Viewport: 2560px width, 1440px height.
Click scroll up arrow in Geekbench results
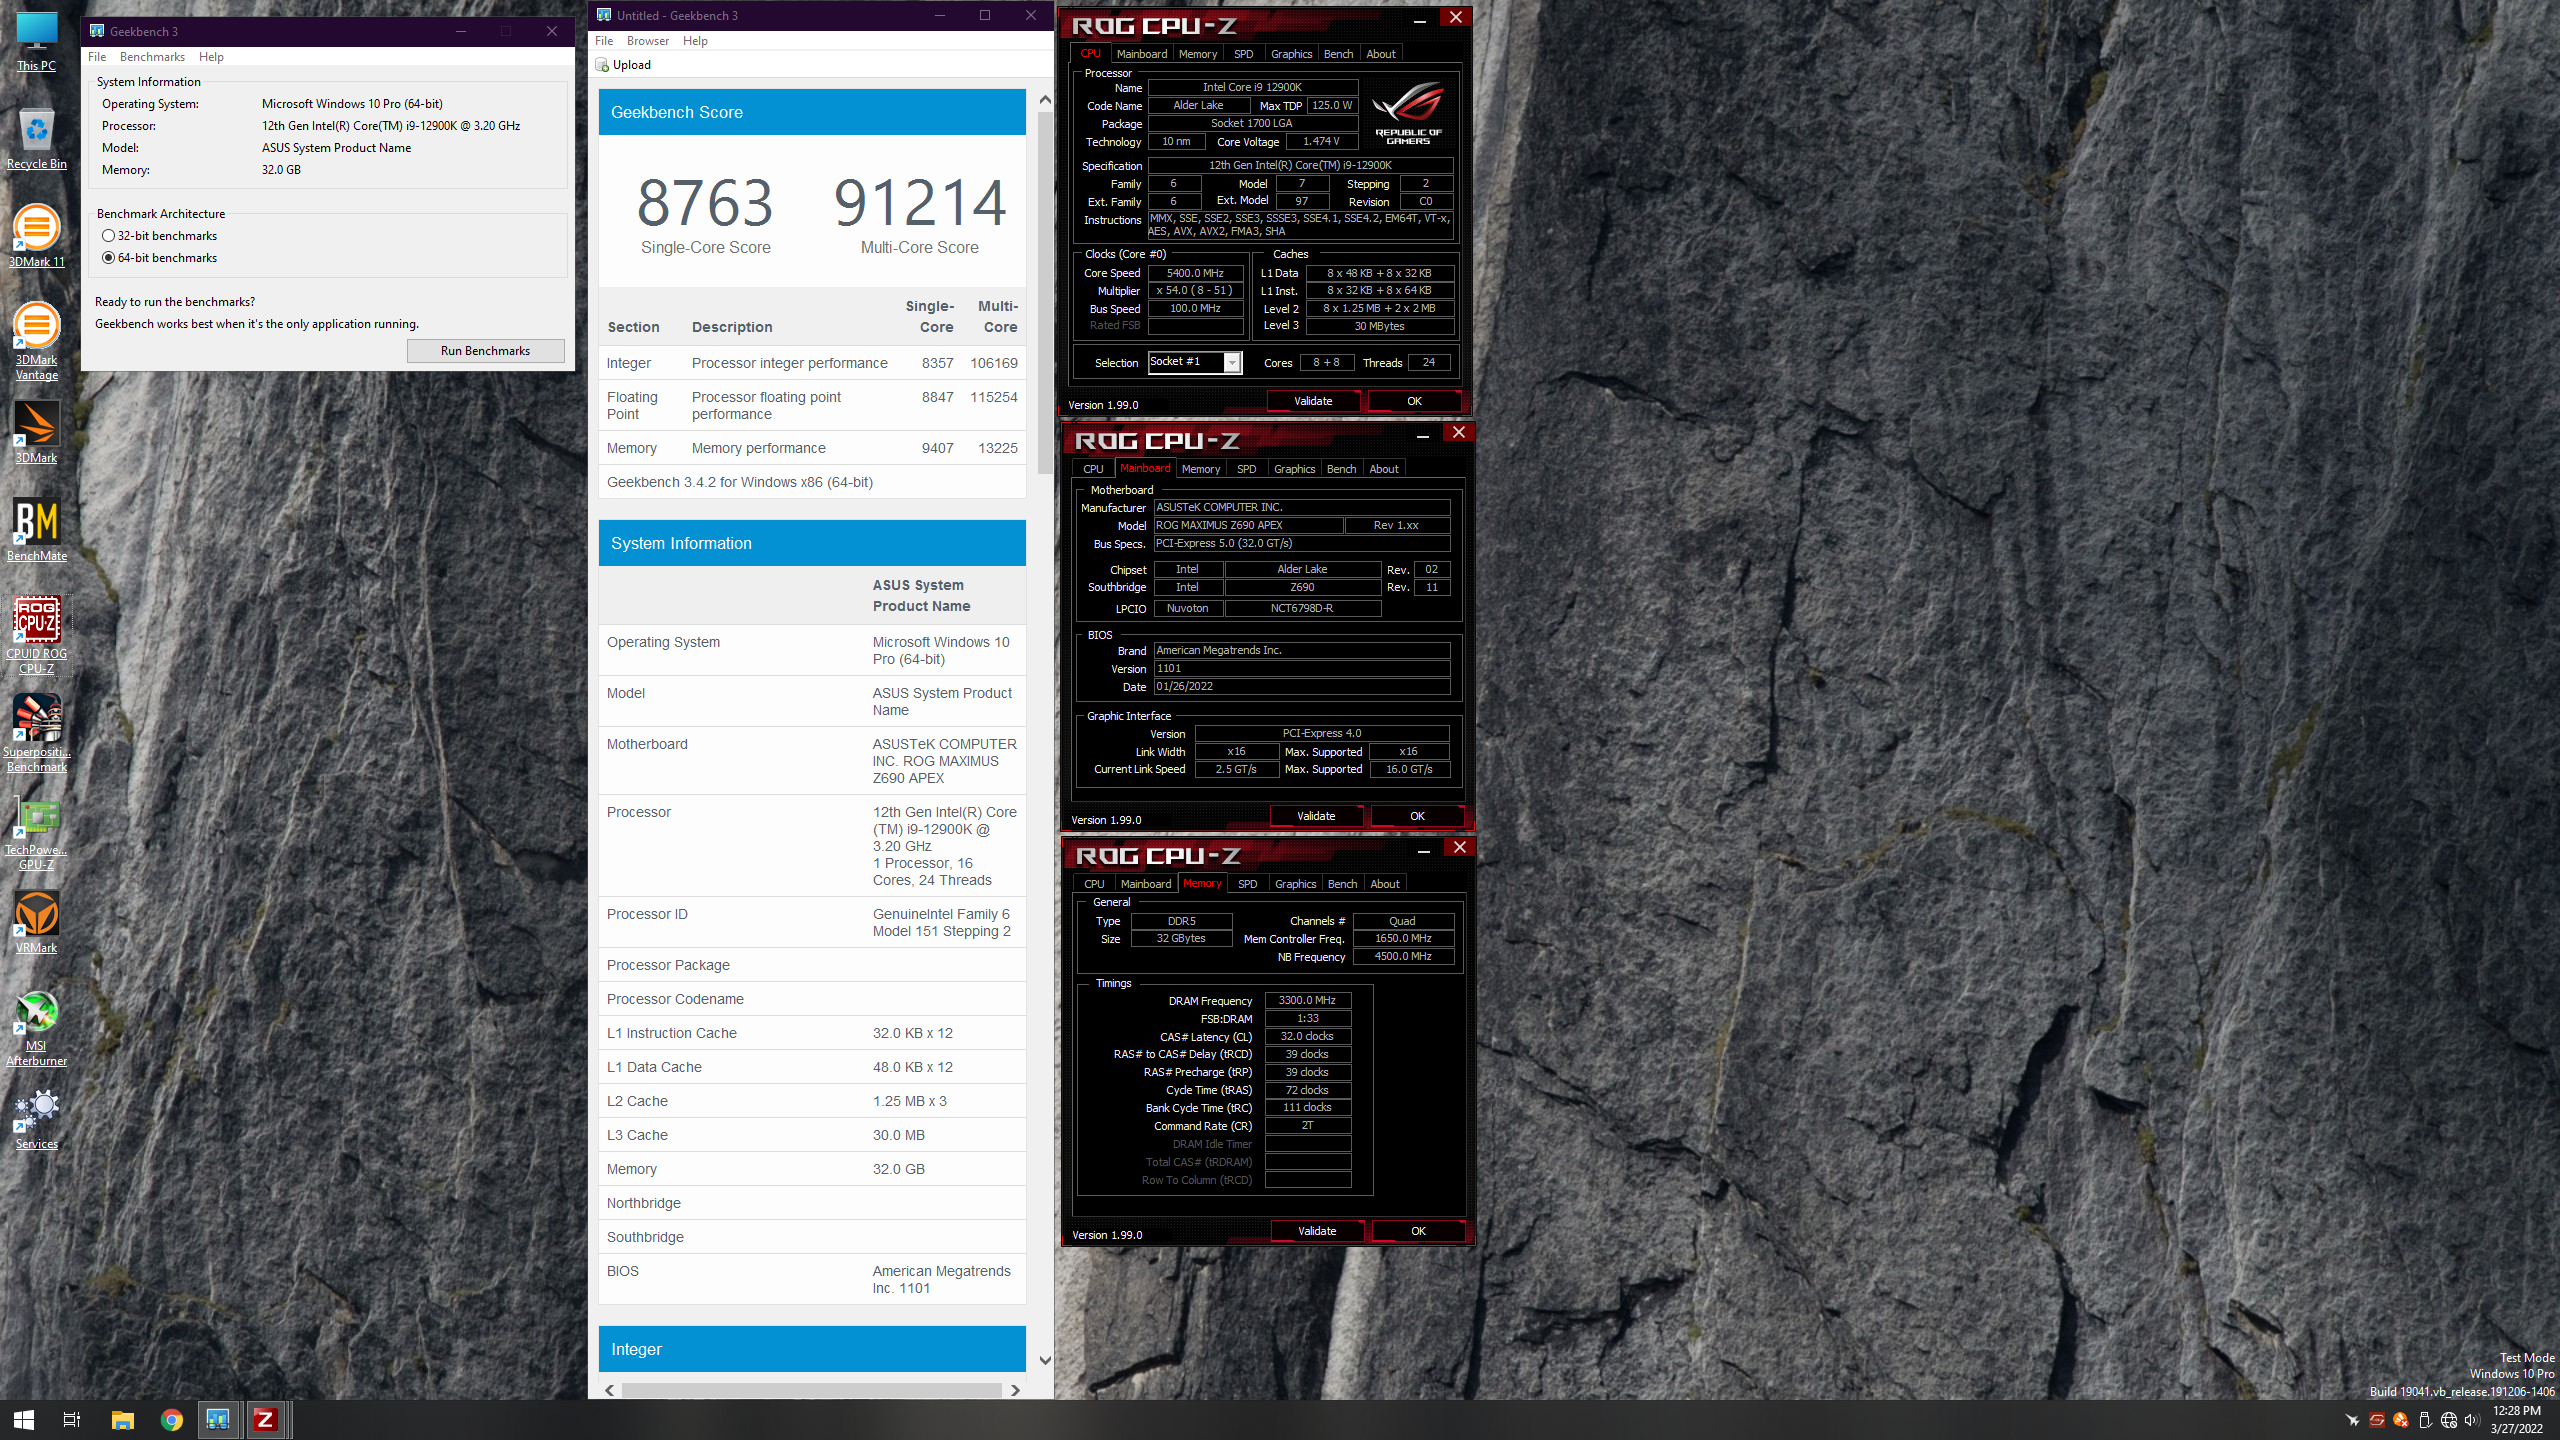click(x=1044, y=100)
